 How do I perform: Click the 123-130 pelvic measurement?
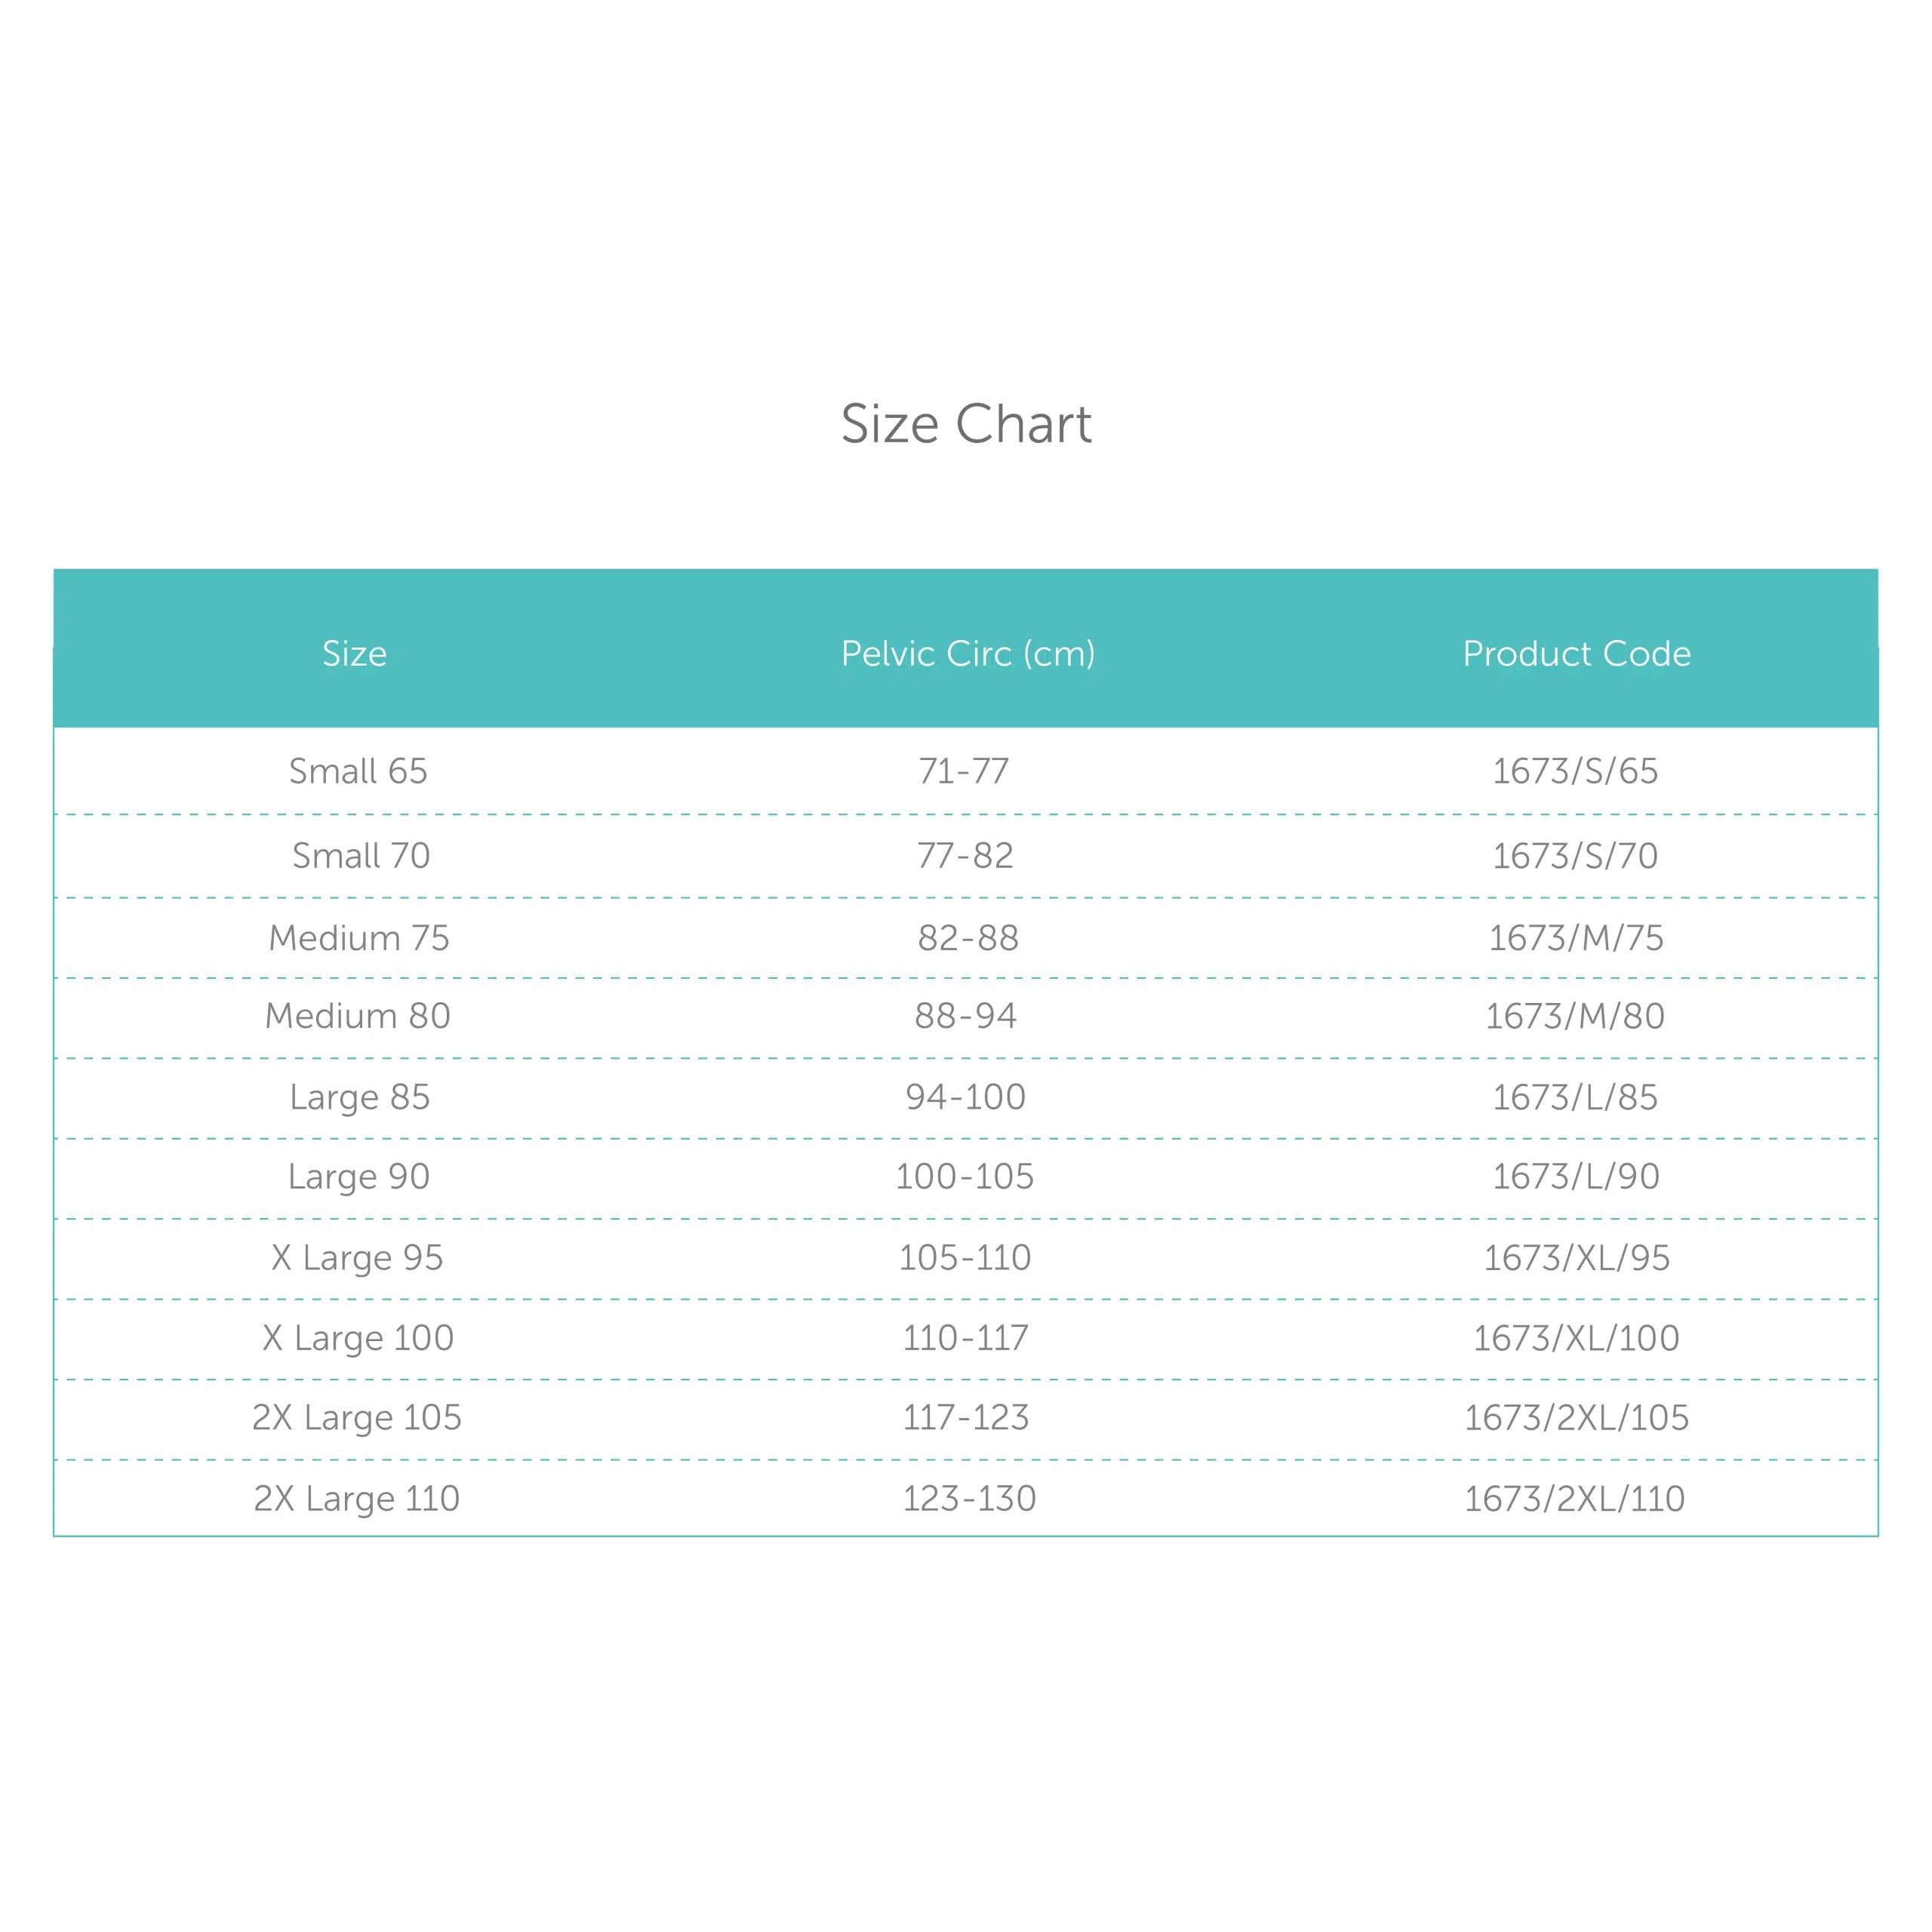pos(969,1498)
